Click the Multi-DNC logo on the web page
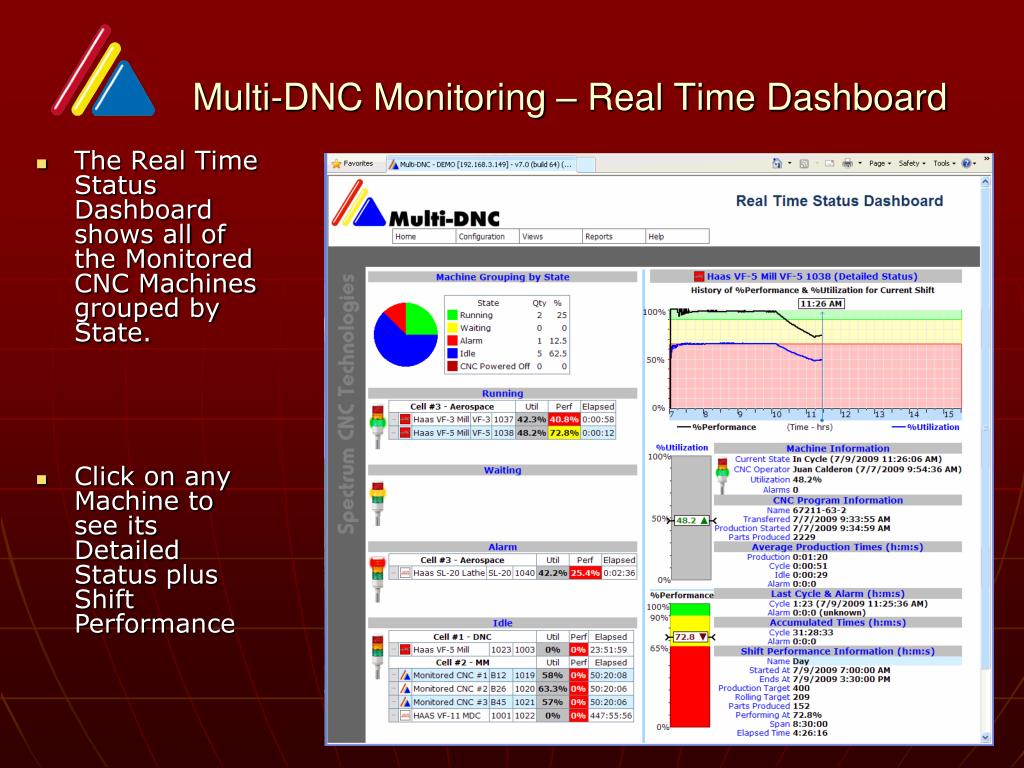 tap(415, 204)
